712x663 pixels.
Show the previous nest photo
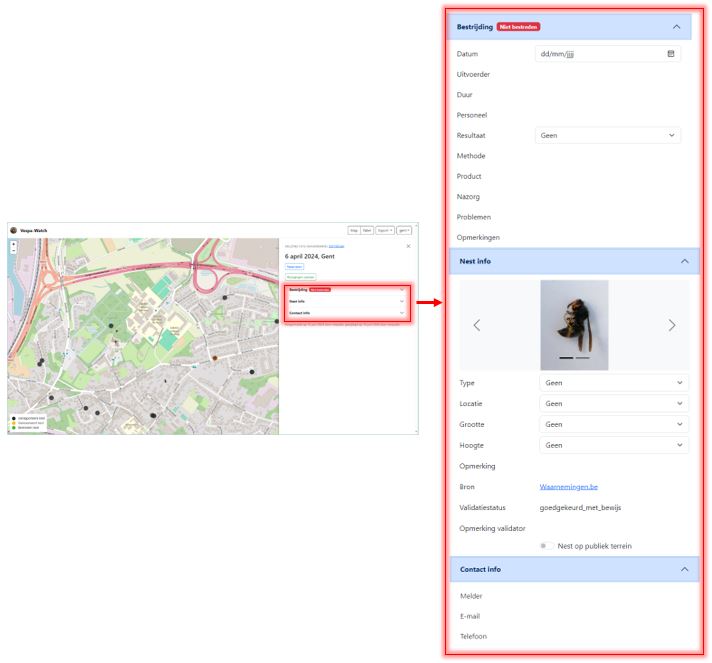coord(477,325)
